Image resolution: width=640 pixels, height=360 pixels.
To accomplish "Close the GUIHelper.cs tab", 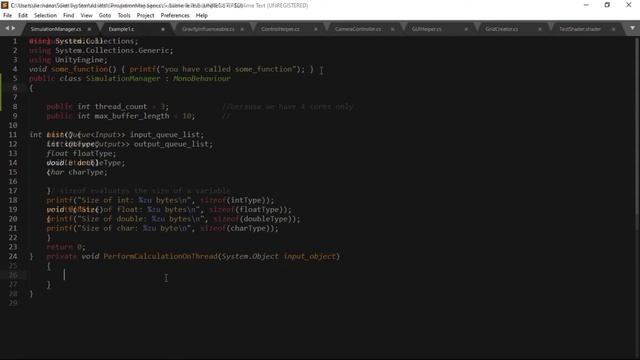I will (x=466, y=29).
